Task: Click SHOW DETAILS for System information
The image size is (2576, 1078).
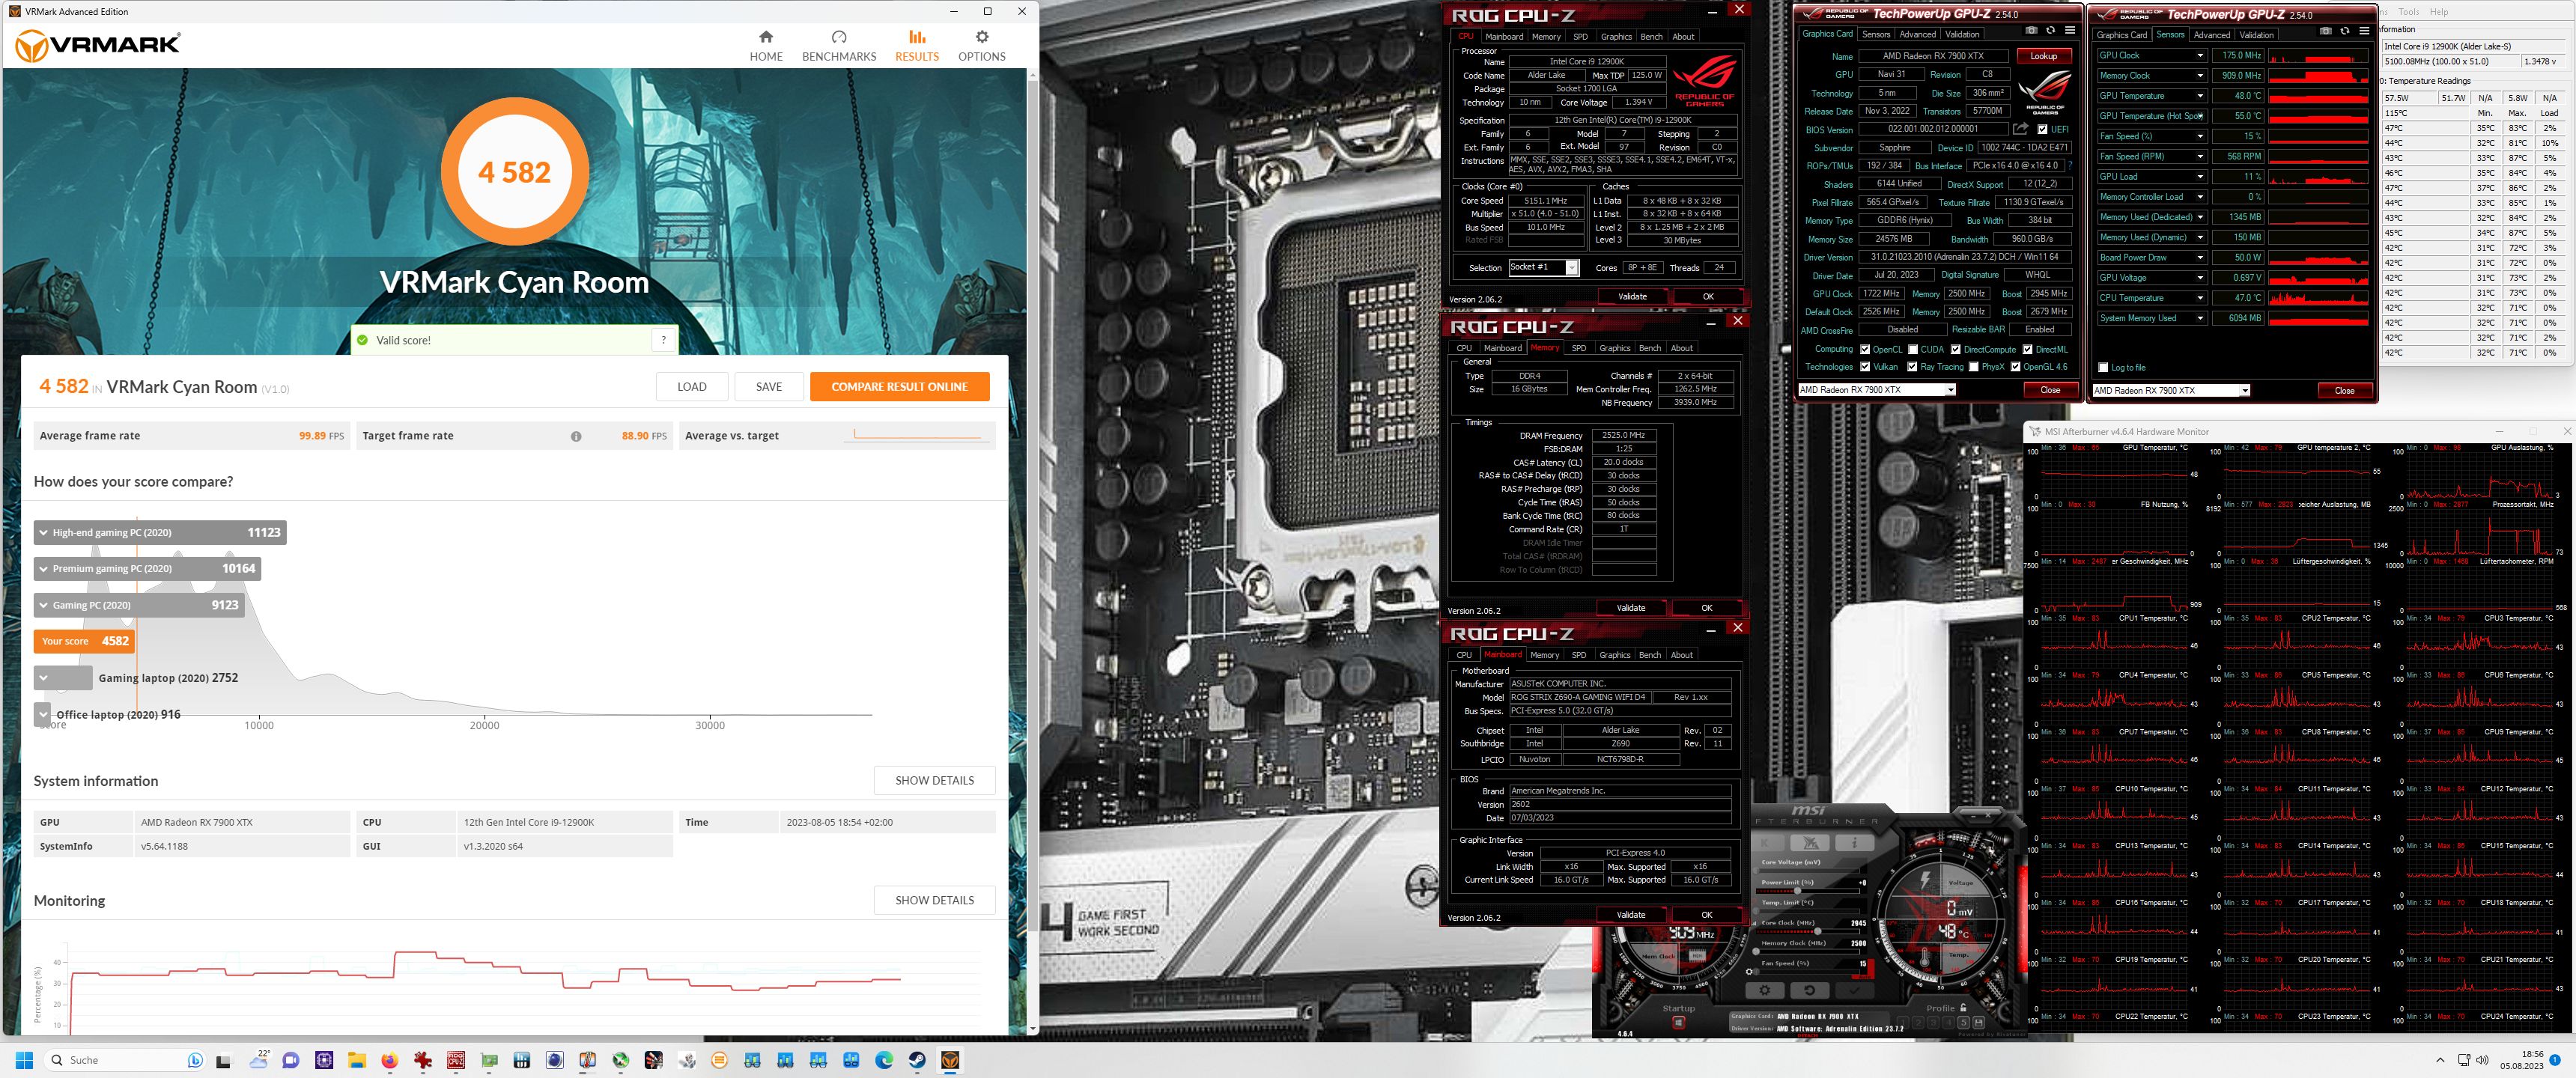Action: (x=934, y=780)
